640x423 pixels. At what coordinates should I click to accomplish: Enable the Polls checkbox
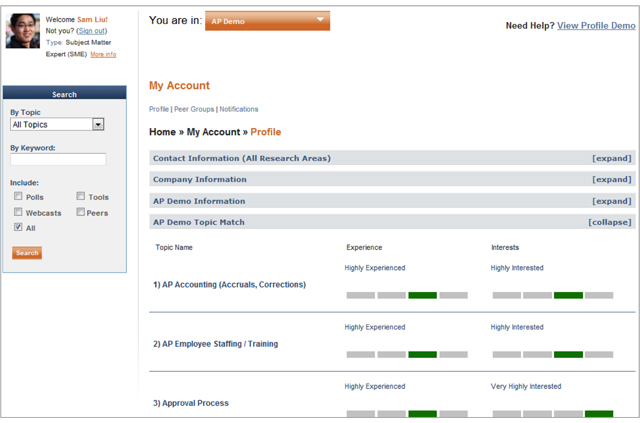coord(18,196)
